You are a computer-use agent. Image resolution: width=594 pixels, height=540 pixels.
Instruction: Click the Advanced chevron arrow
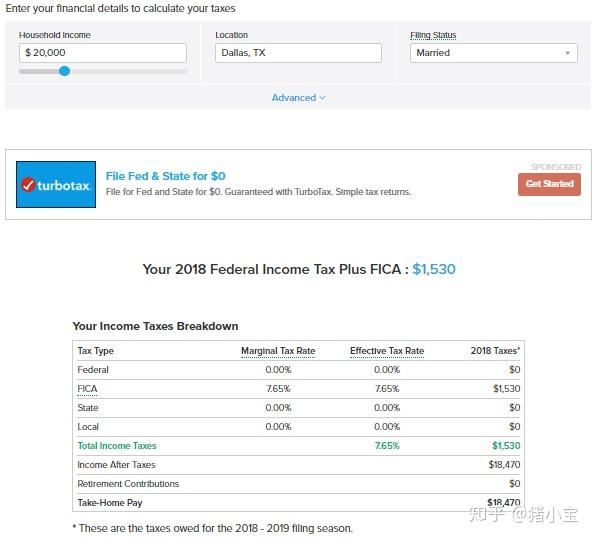coord(322,98)
